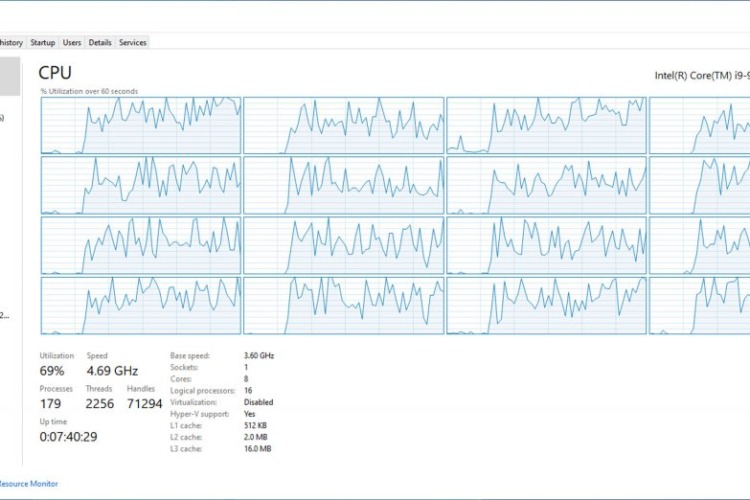
Task: Click the Threads label
Action: (99, 389)
